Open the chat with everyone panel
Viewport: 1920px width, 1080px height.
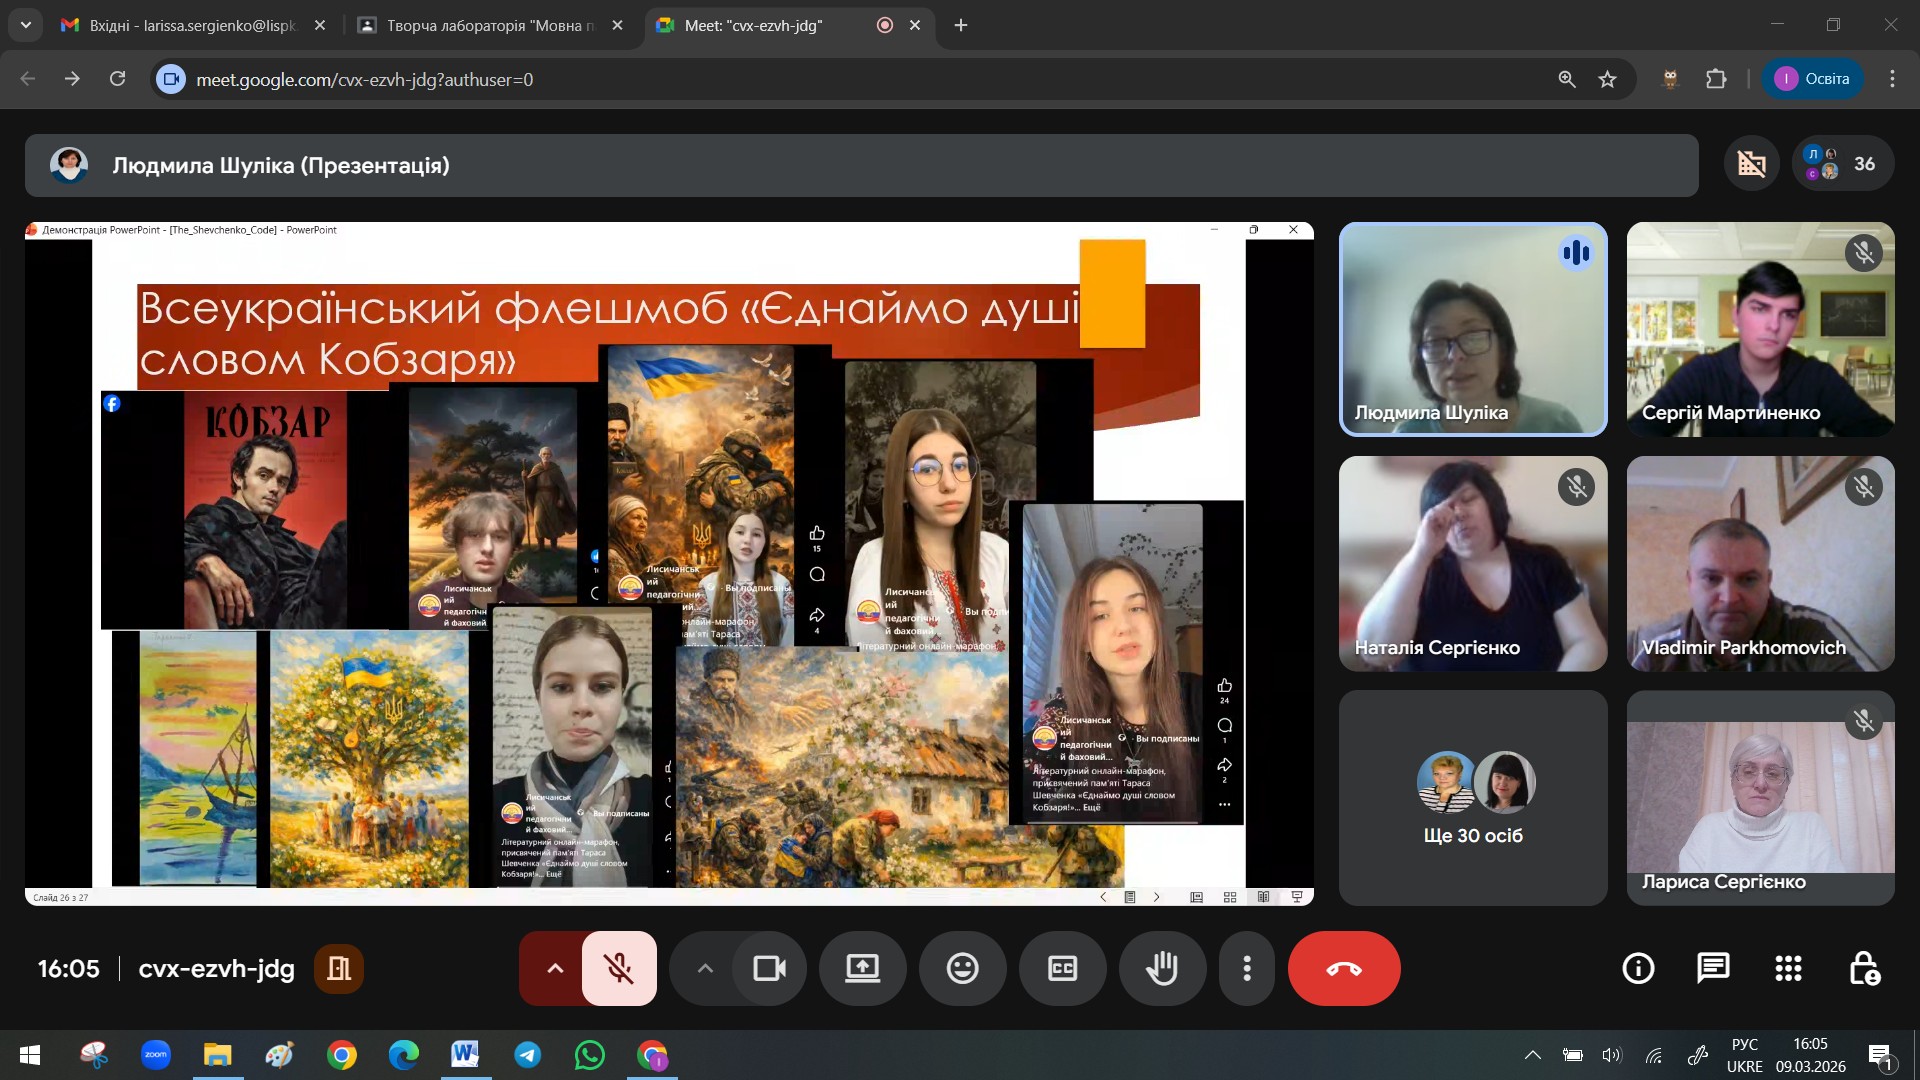pyautogui.click(x=1713, y=968)
